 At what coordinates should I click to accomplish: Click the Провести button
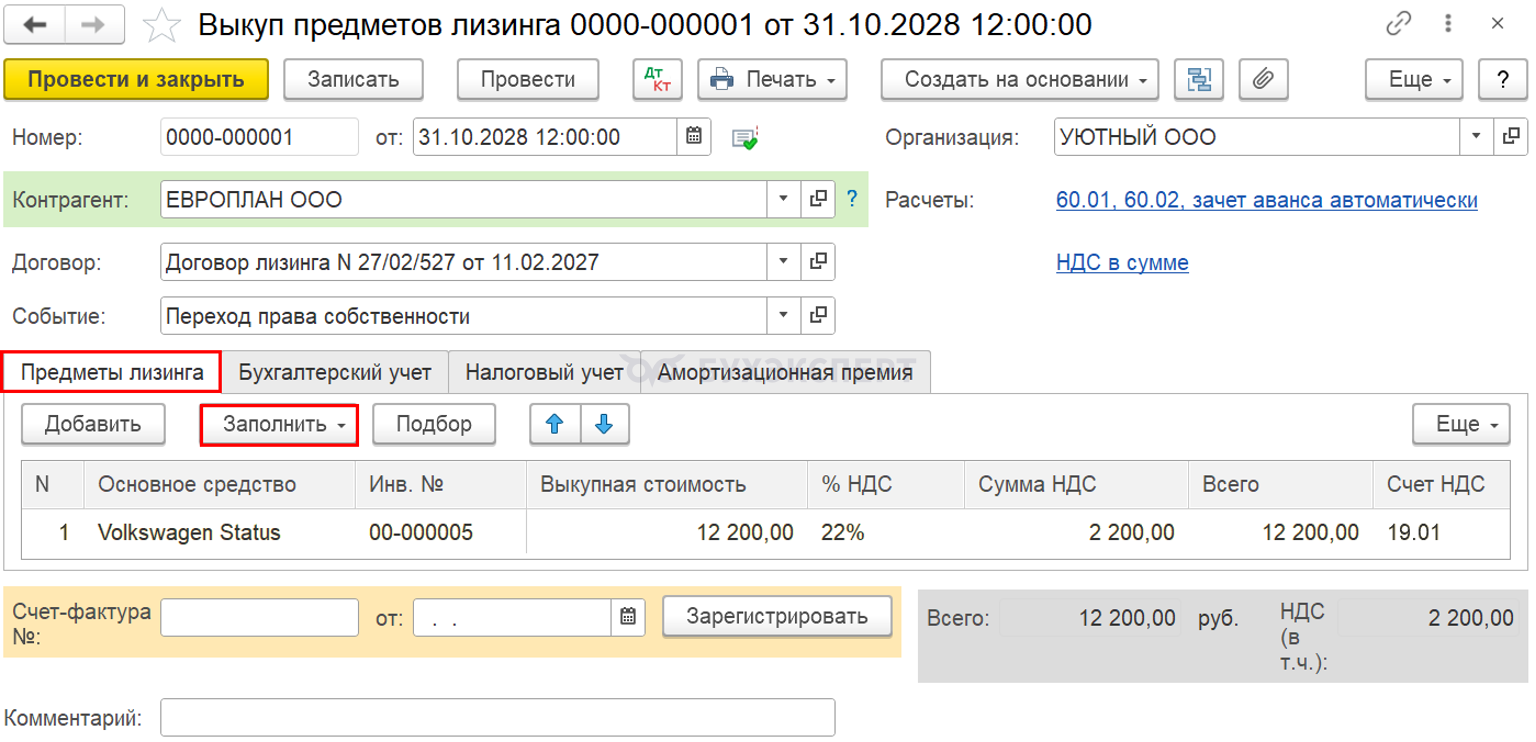(528, 80)
